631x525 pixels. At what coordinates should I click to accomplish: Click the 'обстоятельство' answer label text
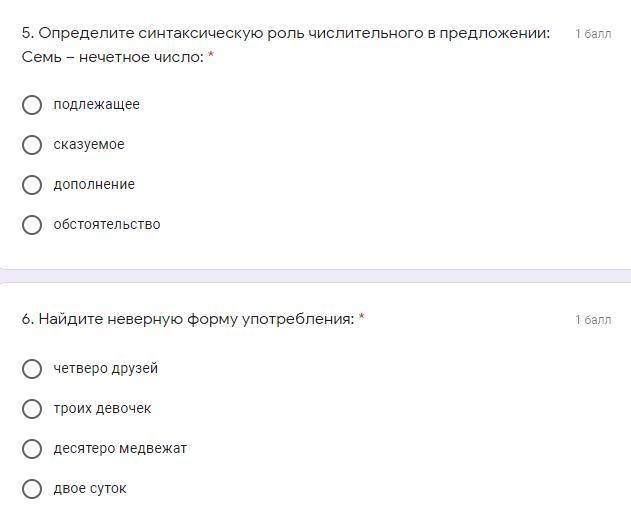coord(107,225)
